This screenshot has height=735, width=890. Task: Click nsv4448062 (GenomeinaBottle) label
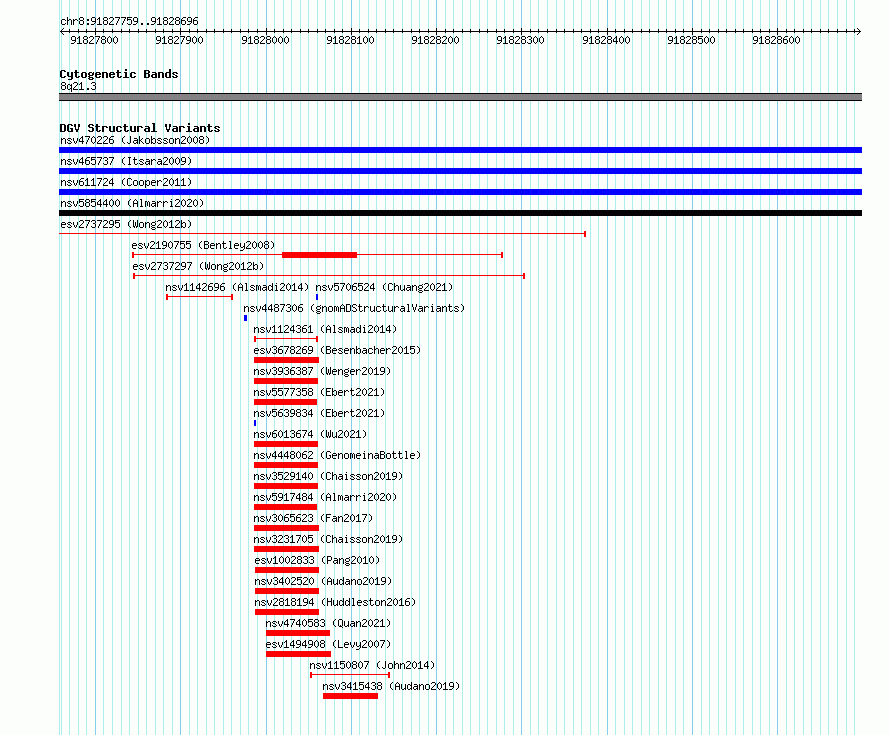coord(337,455)
